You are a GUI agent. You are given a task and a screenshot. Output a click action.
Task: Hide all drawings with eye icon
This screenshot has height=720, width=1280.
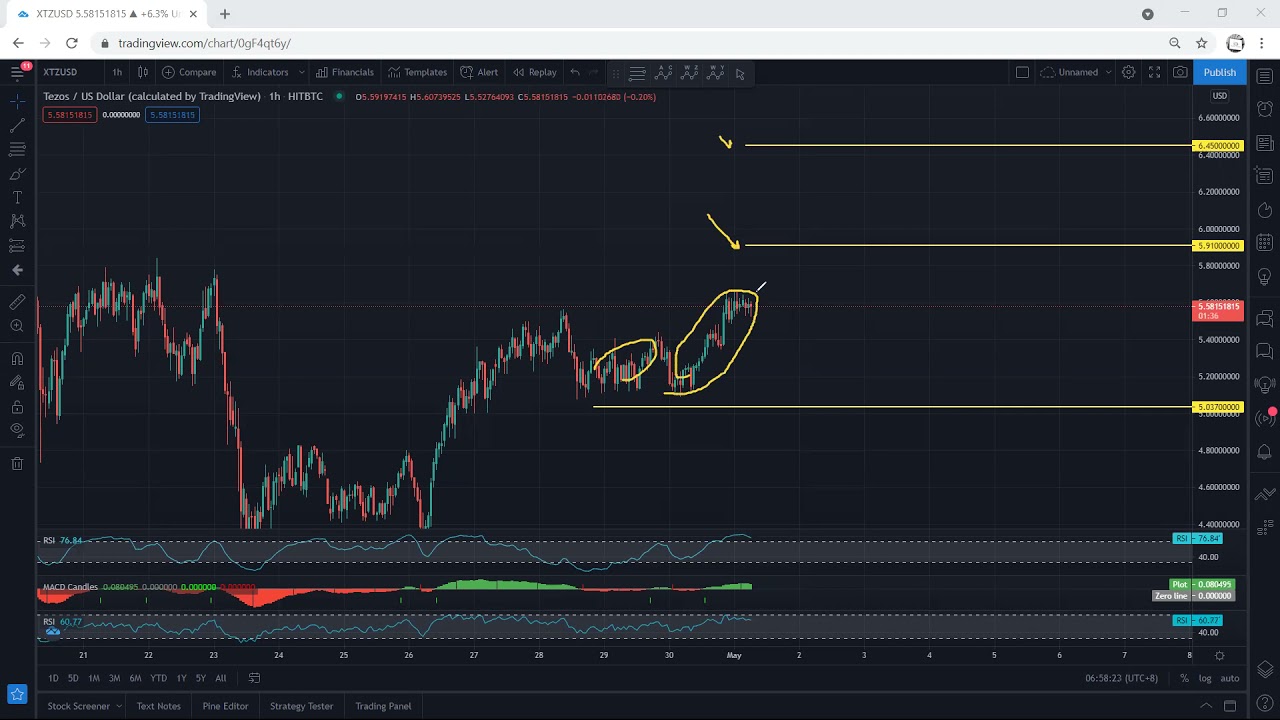pos(17,430)
